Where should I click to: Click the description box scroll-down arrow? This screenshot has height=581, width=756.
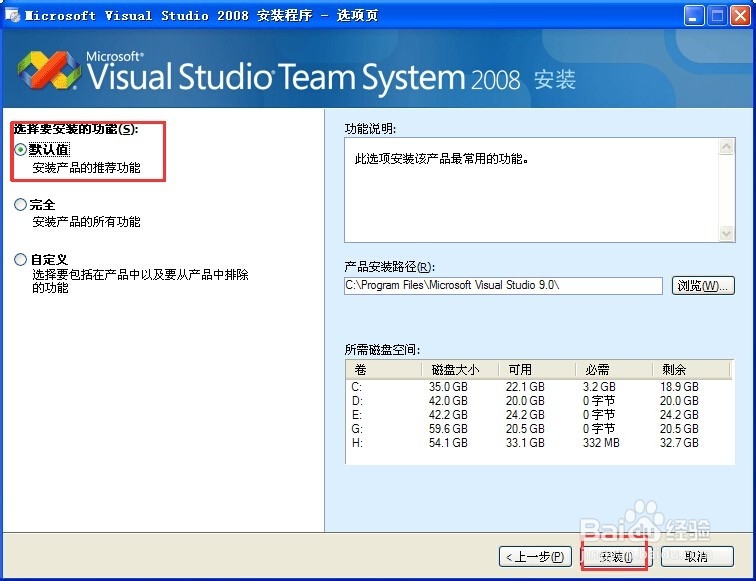coord(726,233)
